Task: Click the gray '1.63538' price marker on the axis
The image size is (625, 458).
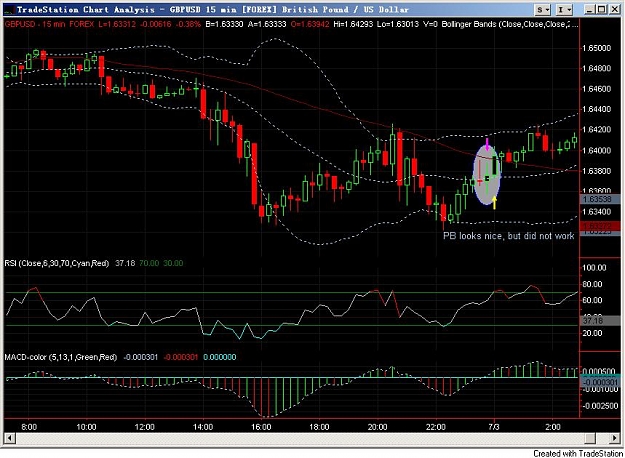Action: (x=599, y=199)
